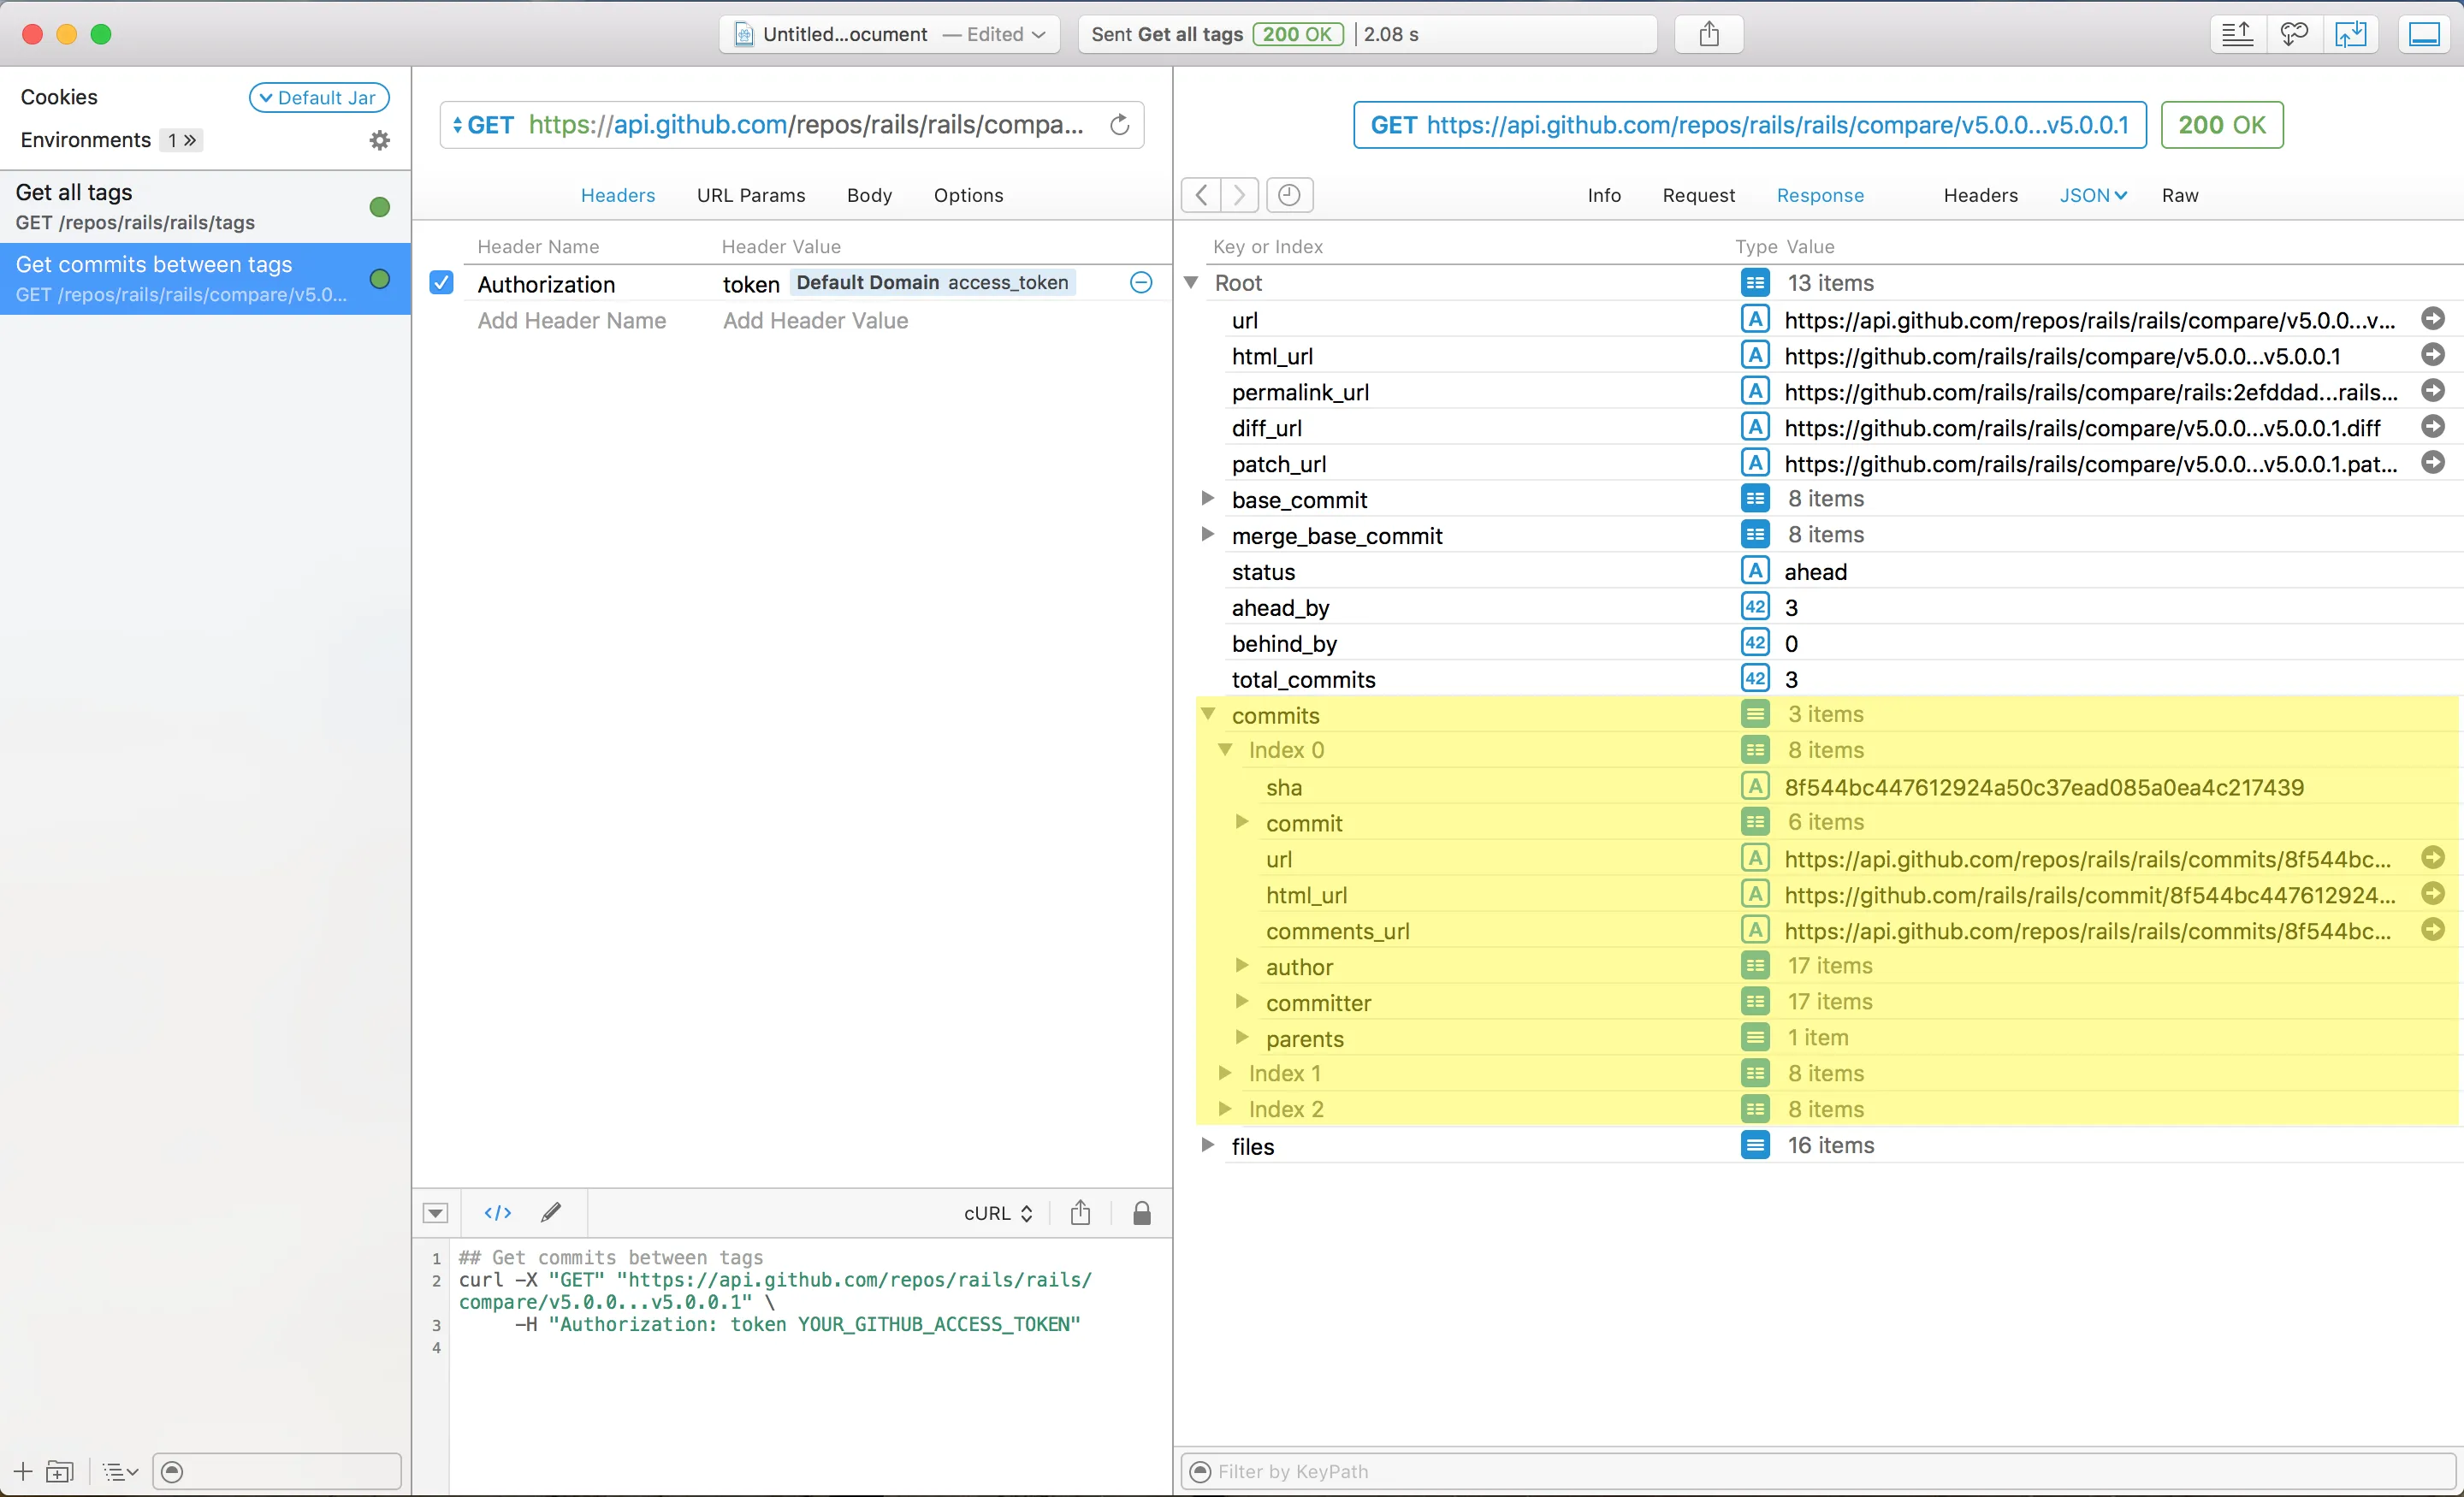Open environments settings gear icon
Screen dimensions: 2464x1497
[x=379, y=140]
